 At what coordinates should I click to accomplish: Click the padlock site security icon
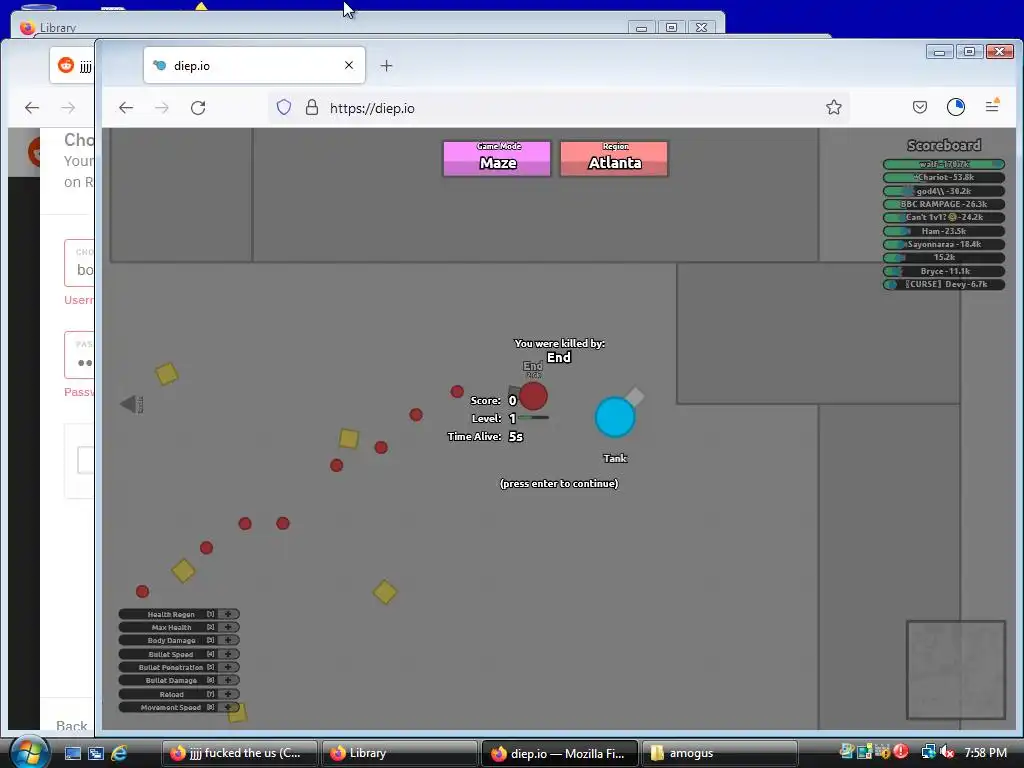(x=312, y=108)
